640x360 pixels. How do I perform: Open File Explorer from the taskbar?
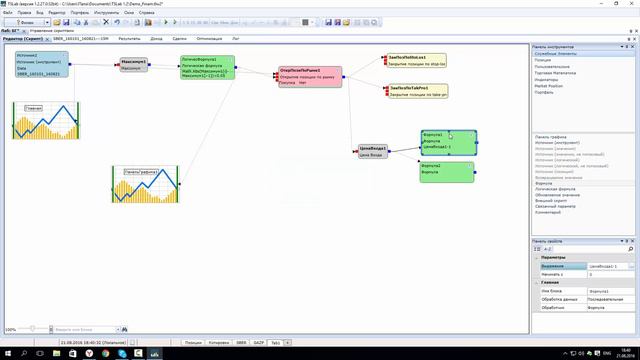[x=57, y=353]
